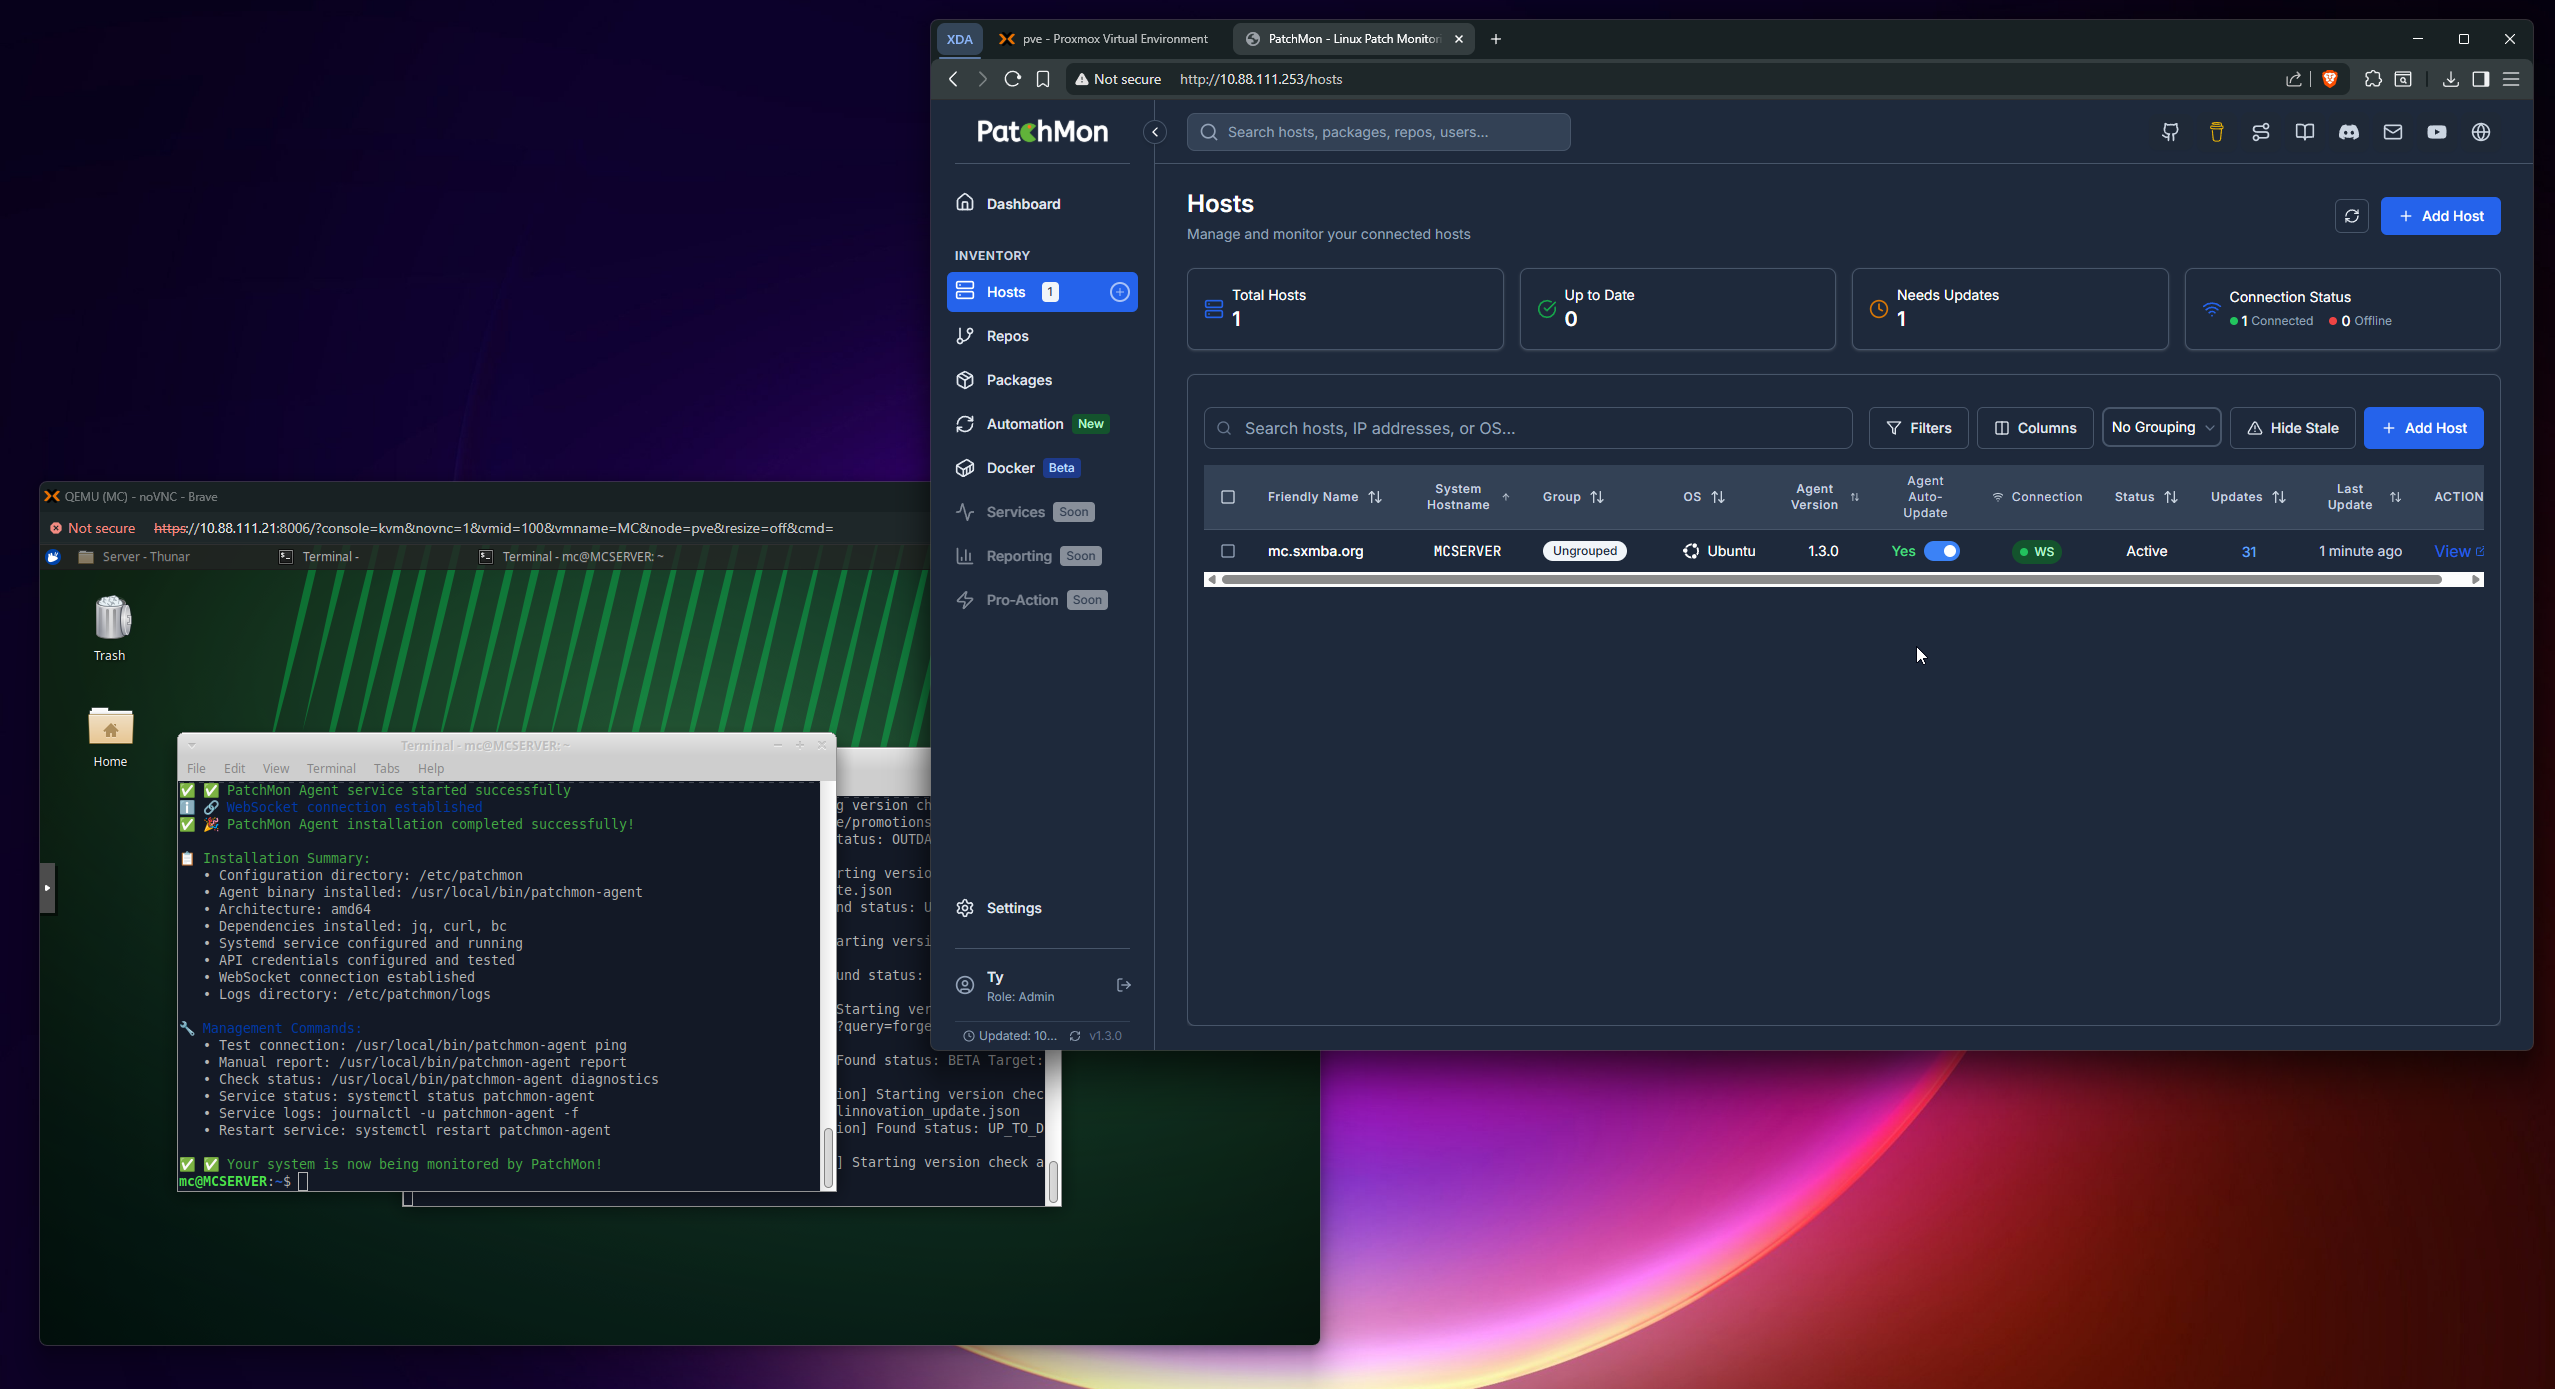Screen dimensions: 2555x1389
Task: Click the View link for mc.sxmba.org
Action: click(x=2458, y=551)
